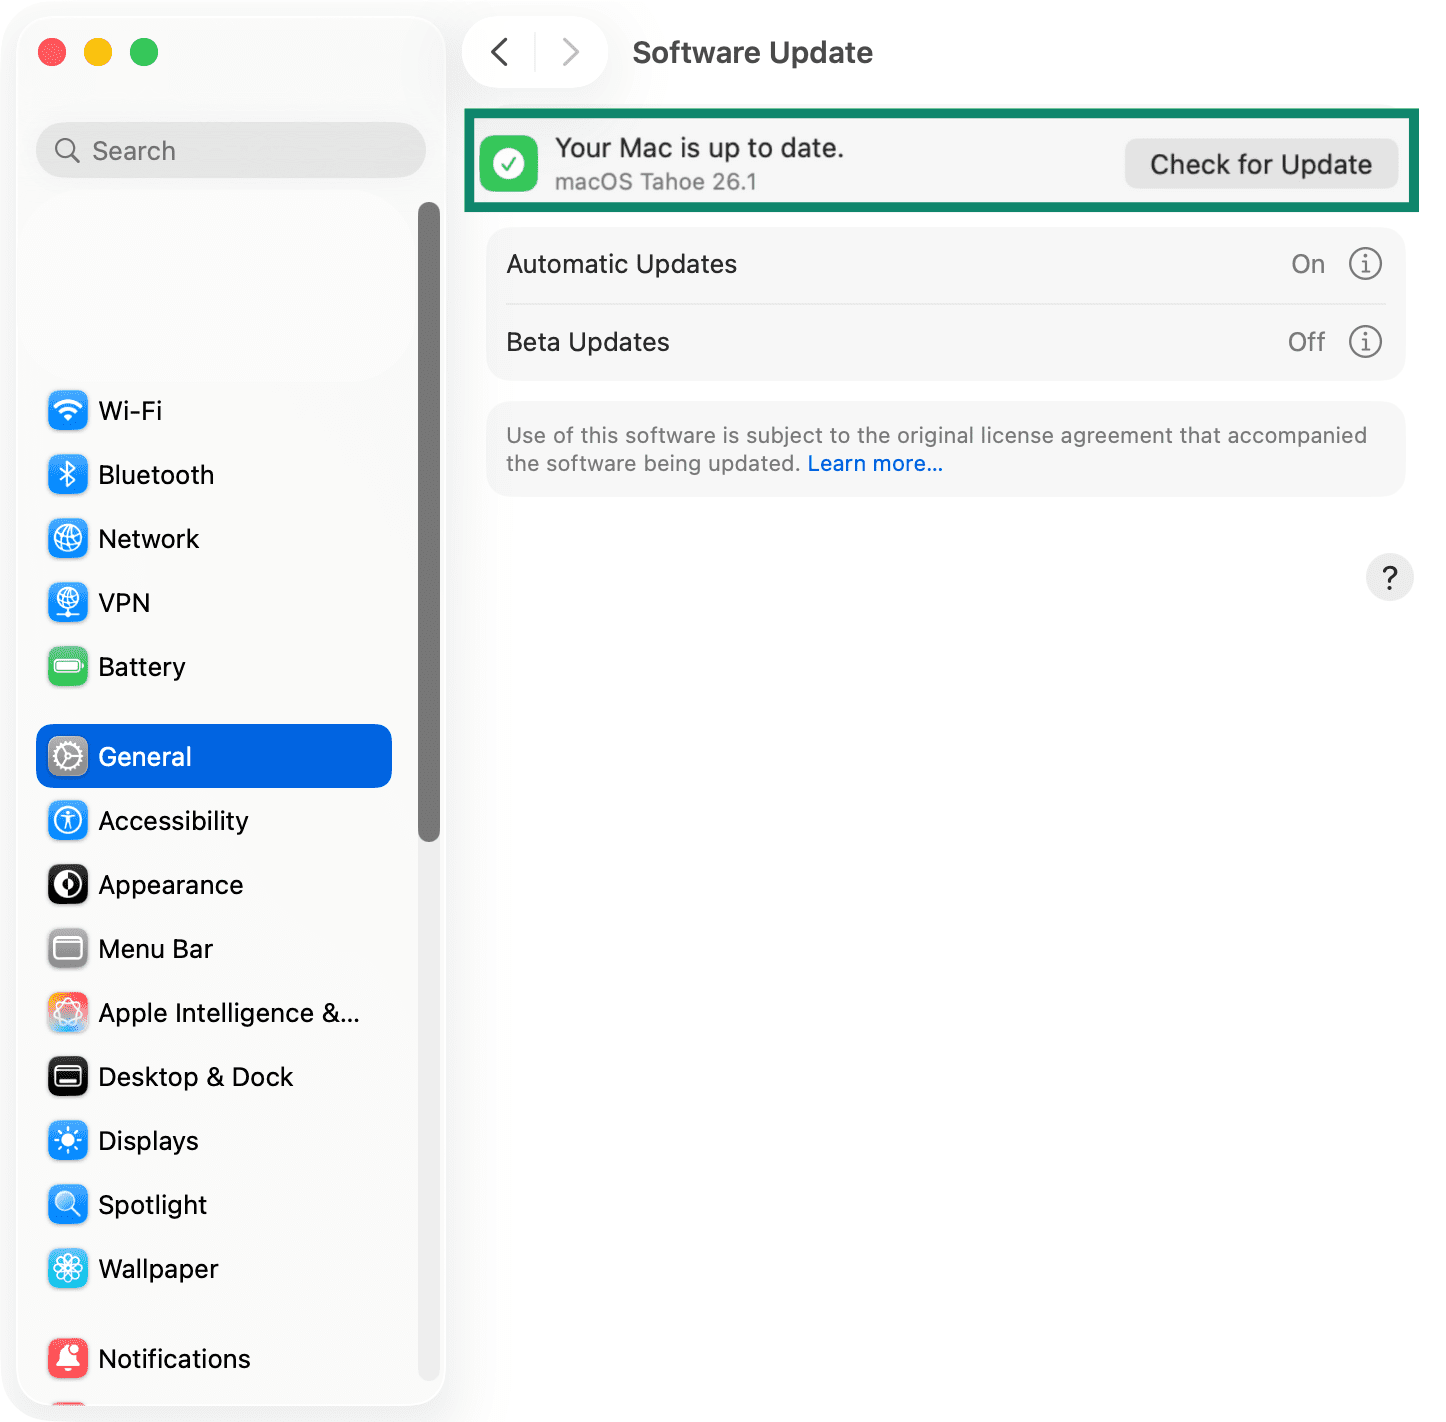1446x1422 pixels.
Task: Select General in the sidebar
Action: coord(145,756)
